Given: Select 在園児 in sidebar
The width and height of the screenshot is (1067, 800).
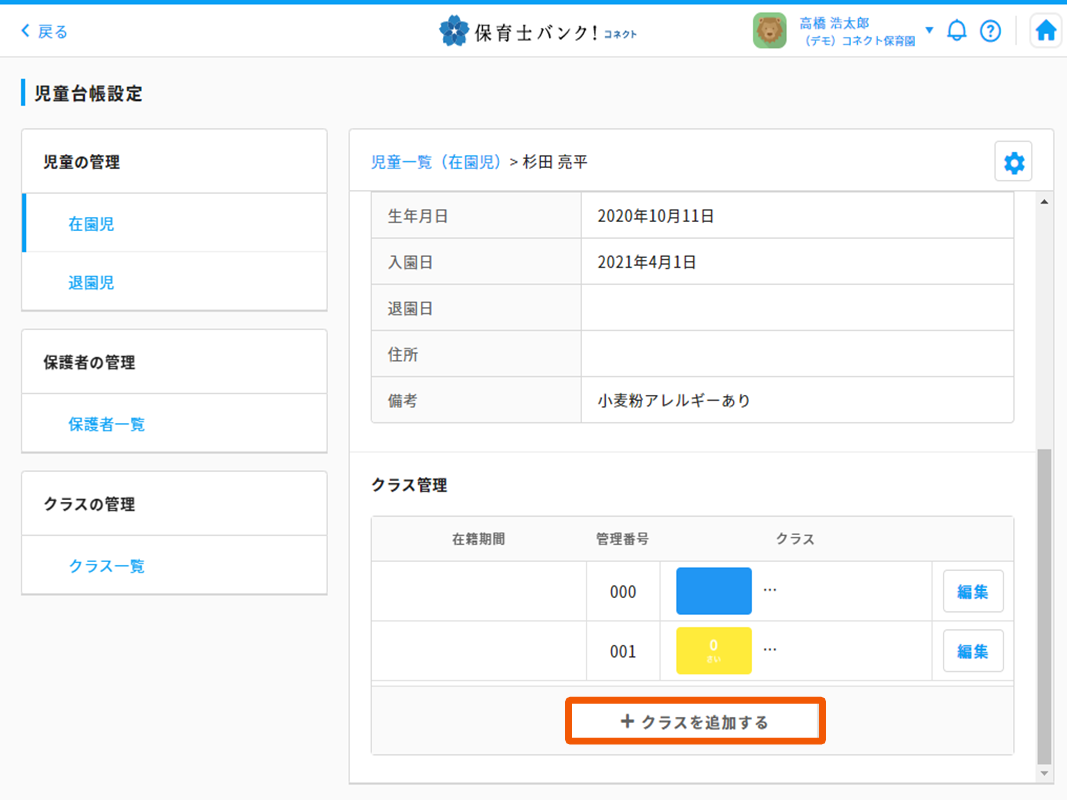Looking at the screenshot, I should (91, 224).
